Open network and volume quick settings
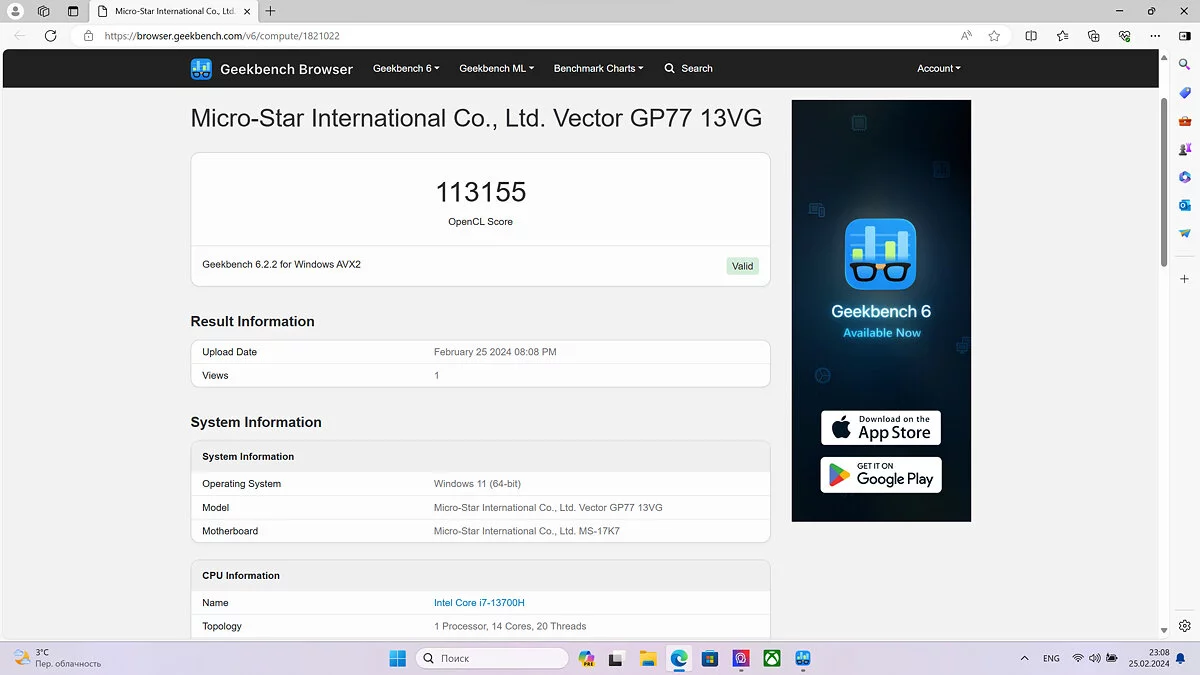Screen dimensions: 1200x675 1095,659
